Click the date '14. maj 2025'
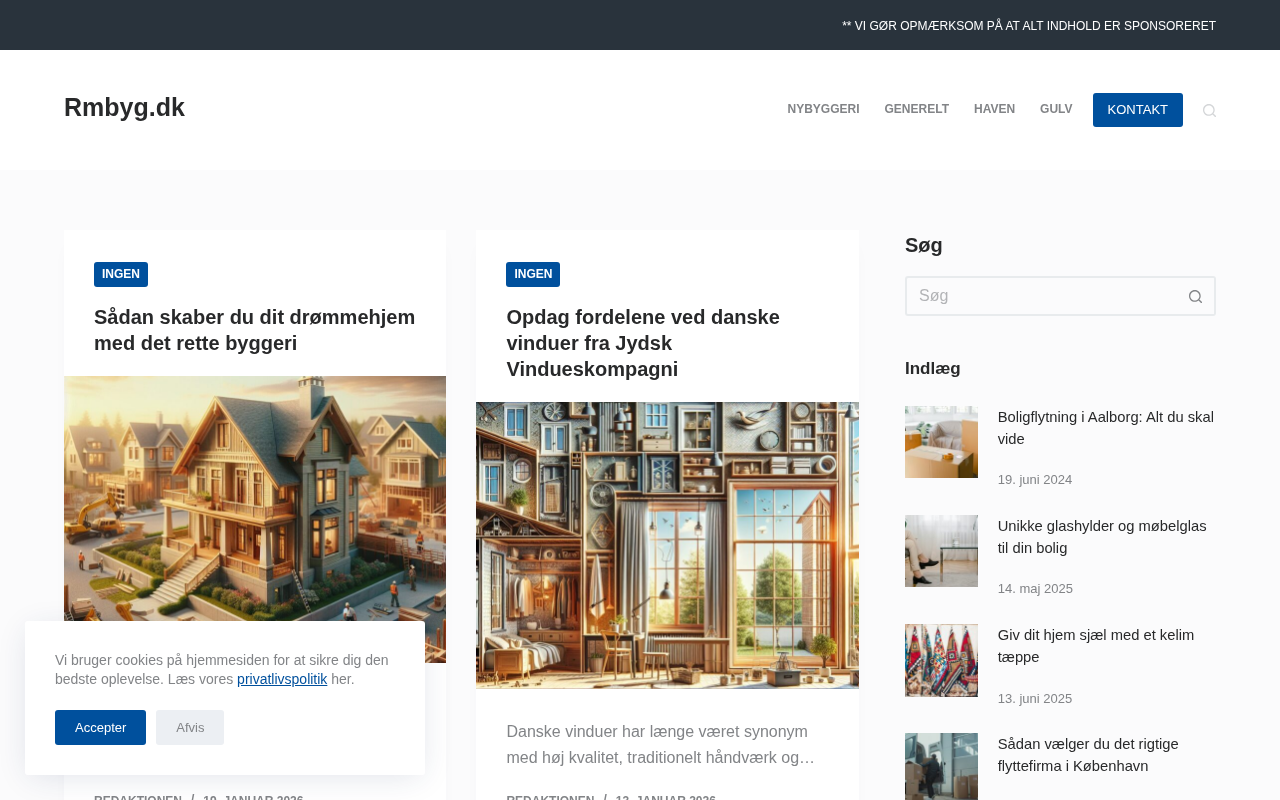 [1035, 589]
